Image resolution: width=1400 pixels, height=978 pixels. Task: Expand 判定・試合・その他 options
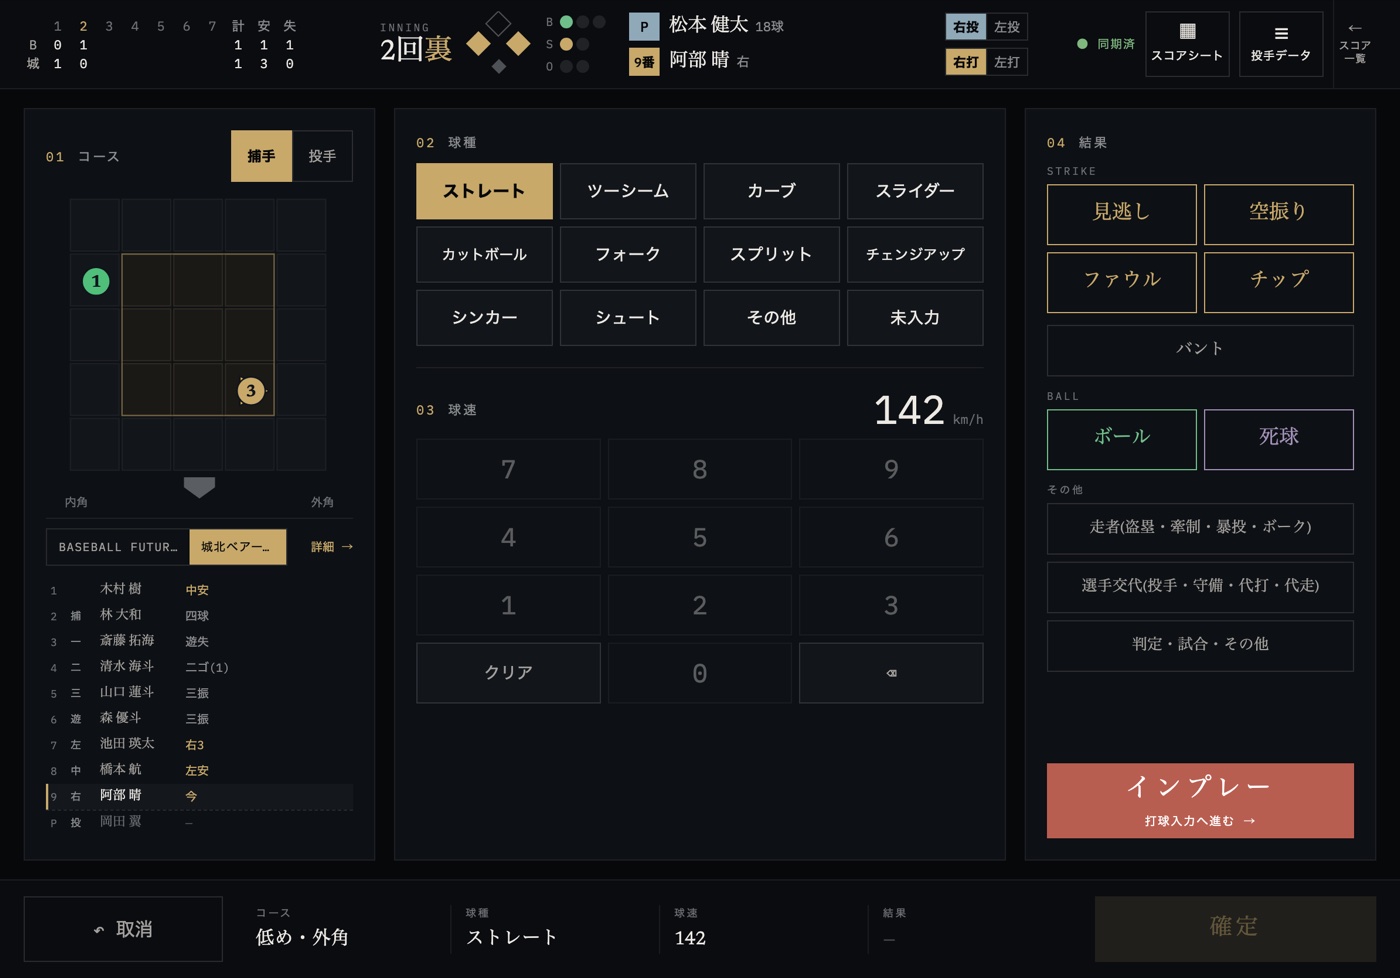point(1200,645)
